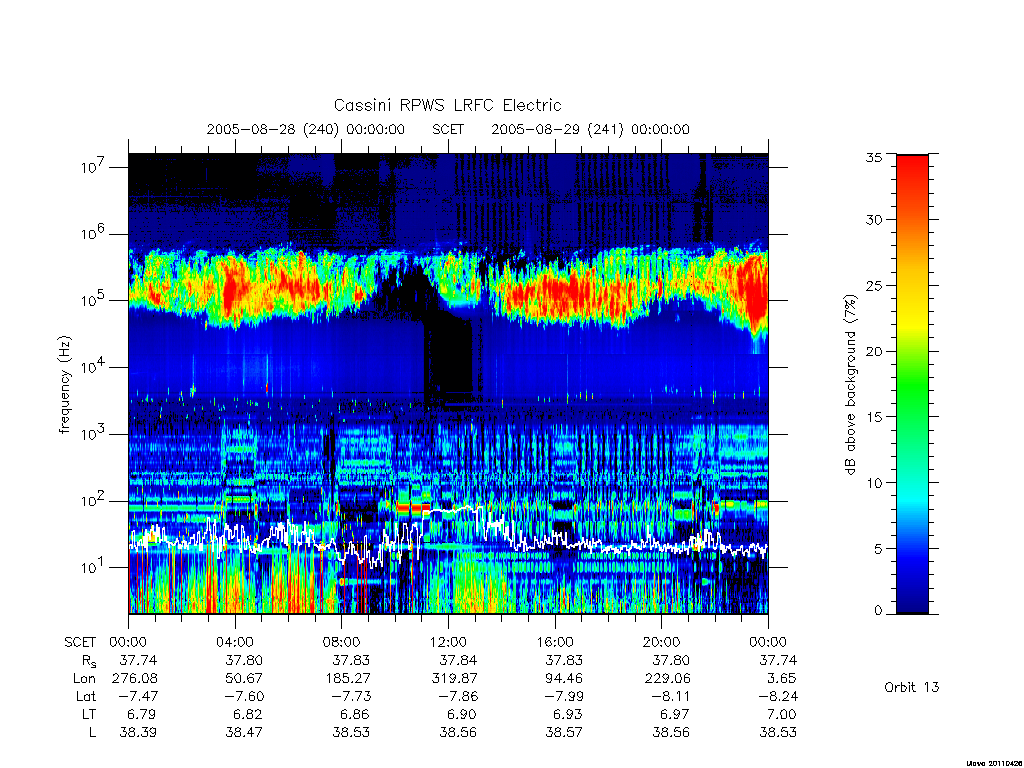Click the 10^6 frequency tick label
This screenshot has width=1024, height=768.
[x=94, y=233]
